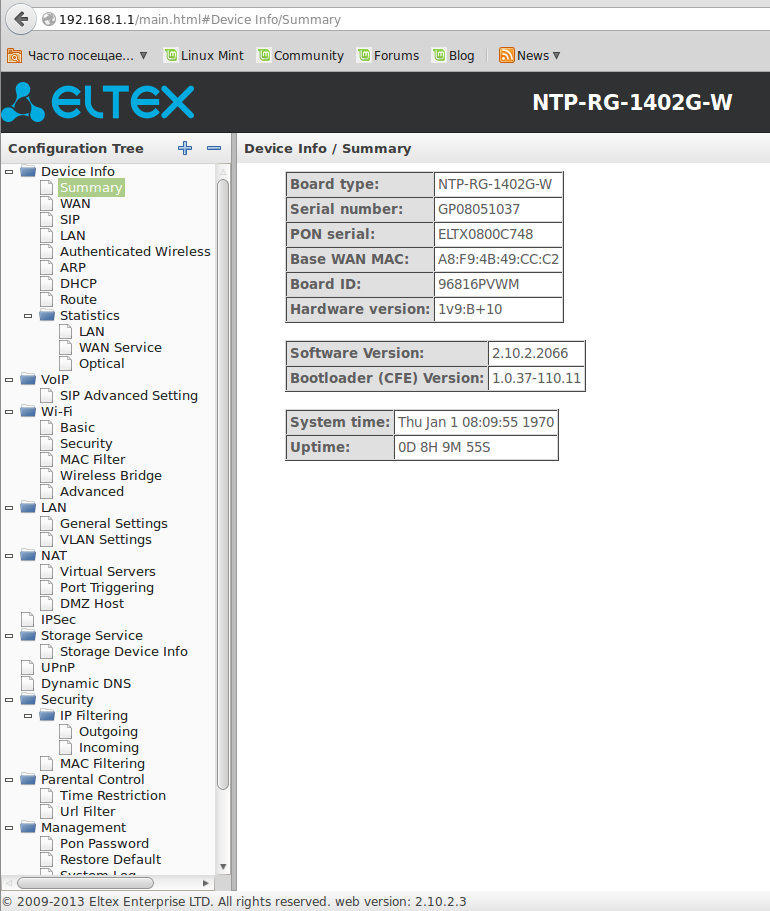
Task: Click the UPnP page icon
Action: click(x=27, y=667)
